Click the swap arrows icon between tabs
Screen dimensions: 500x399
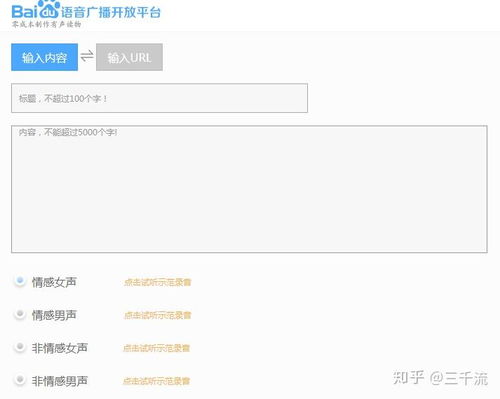[x=87, y=56]
